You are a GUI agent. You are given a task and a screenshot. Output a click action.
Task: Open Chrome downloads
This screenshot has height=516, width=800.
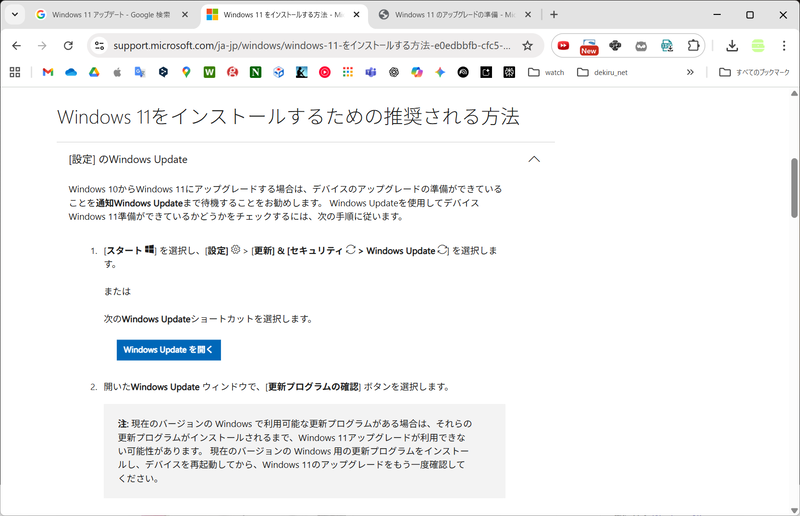click(732, 46)
